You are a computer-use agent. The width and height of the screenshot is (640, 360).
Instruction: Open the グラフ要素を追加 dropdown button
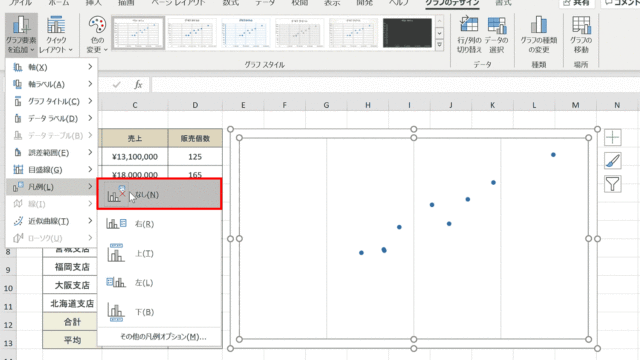point(21,35)
